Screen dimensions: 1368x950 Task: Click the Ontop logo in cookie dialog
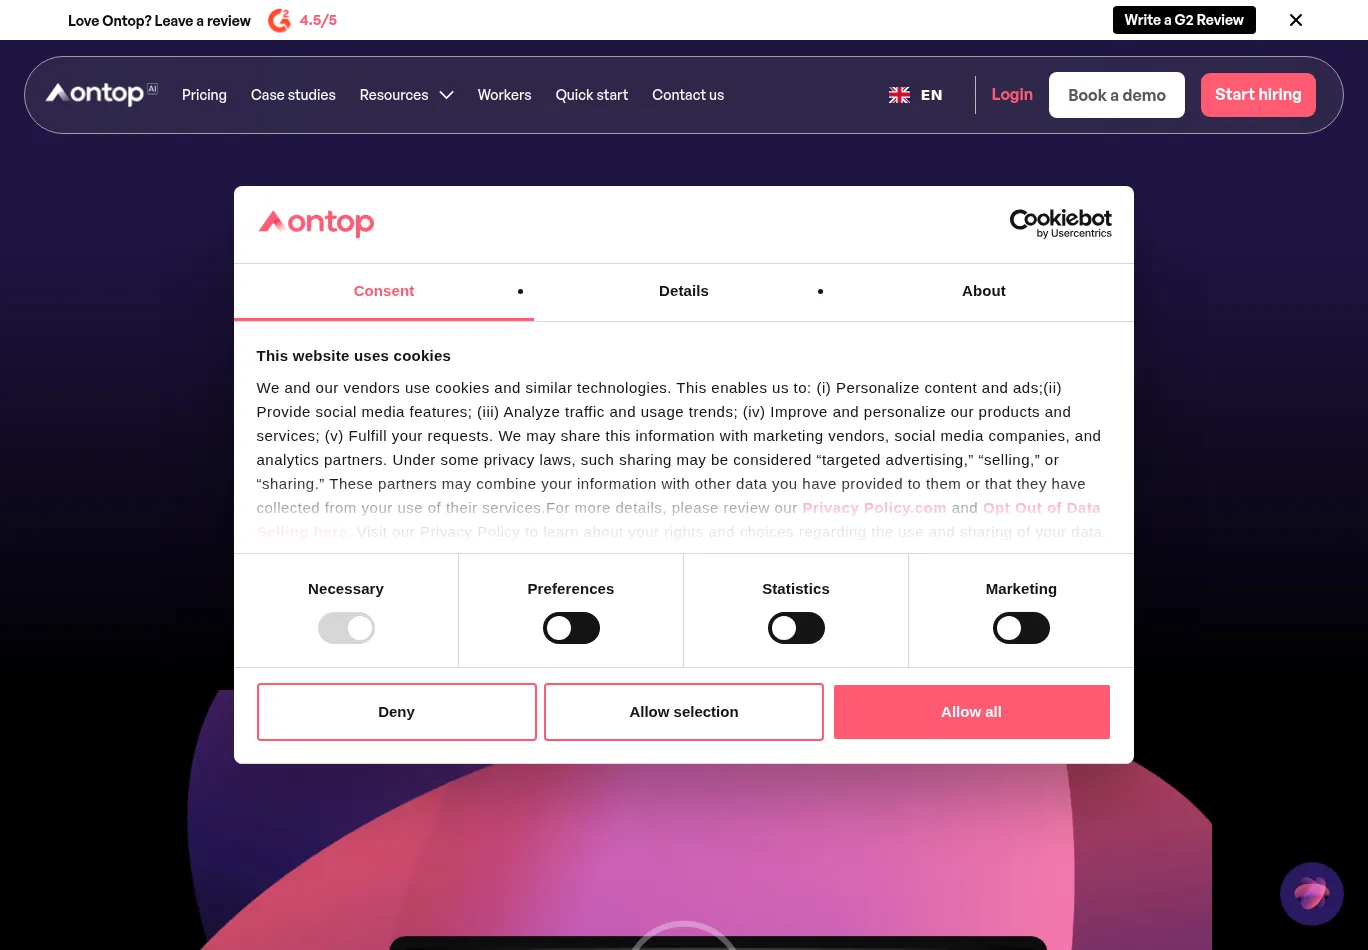point(316,222)
